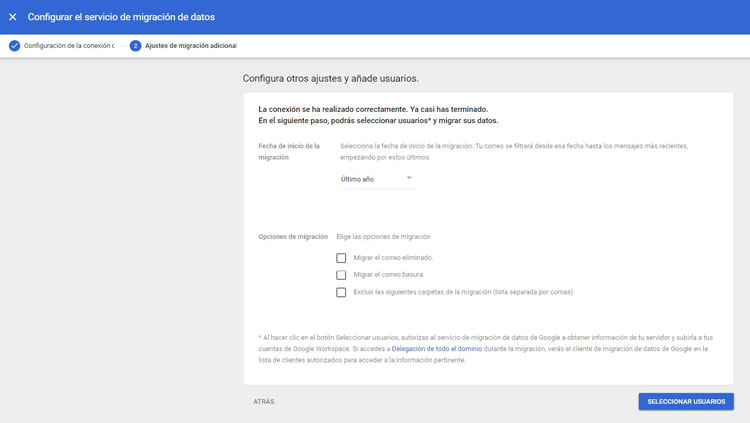This screenshot has height=423, width=750.
Task: Click the 'Configurar el servicio de migración' title
Action: click(121, 17)
